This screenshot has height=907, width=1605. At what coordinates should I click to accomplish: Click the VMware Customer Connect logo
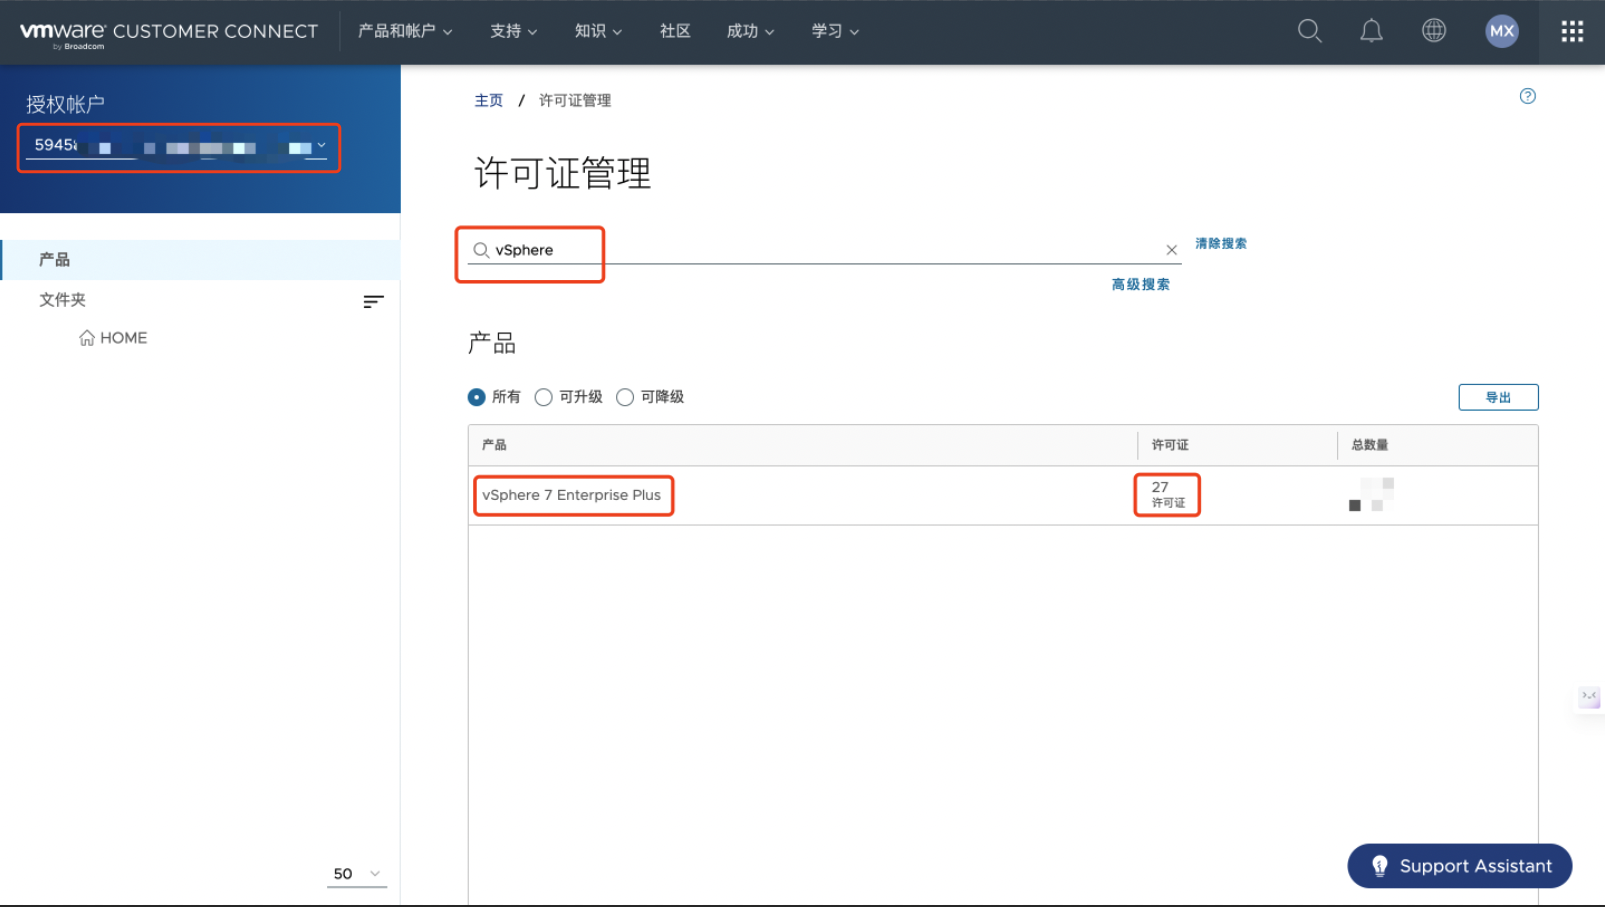(x=168, y=33)
